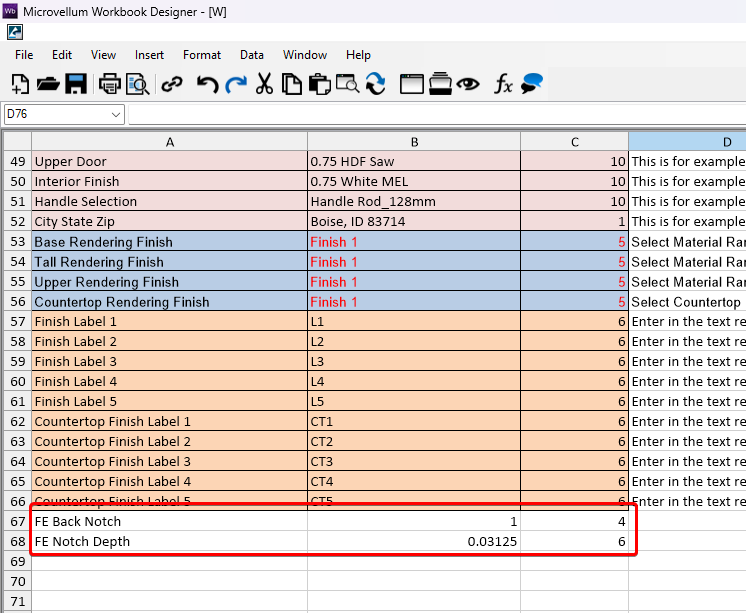The width and height of the screenshot is (746, 613).
Task: Click the New workbook icon
Action: click(20, 85)
